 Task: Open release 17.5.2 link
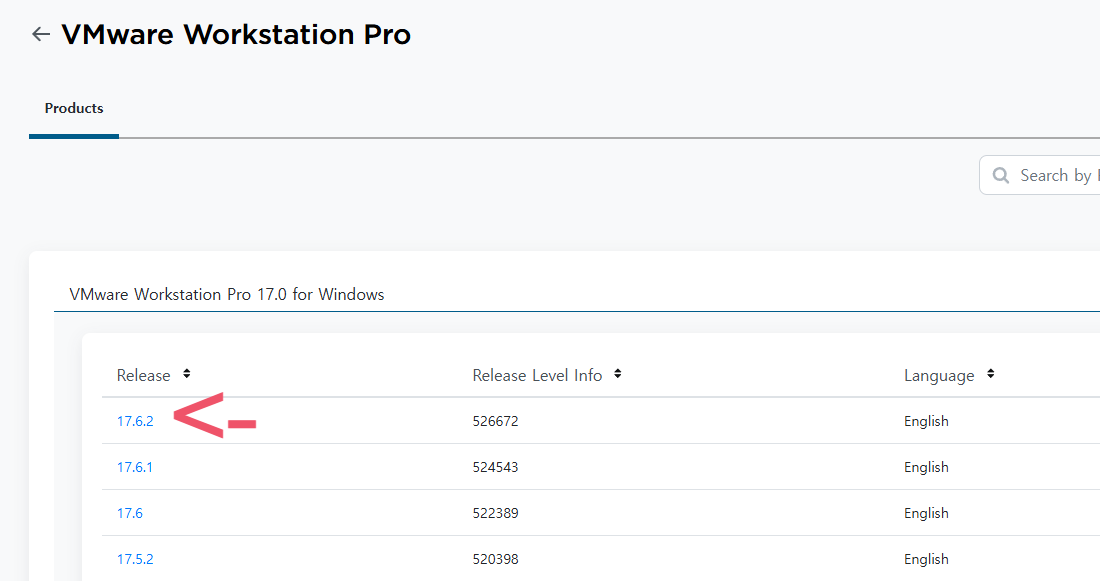(135, 559)
